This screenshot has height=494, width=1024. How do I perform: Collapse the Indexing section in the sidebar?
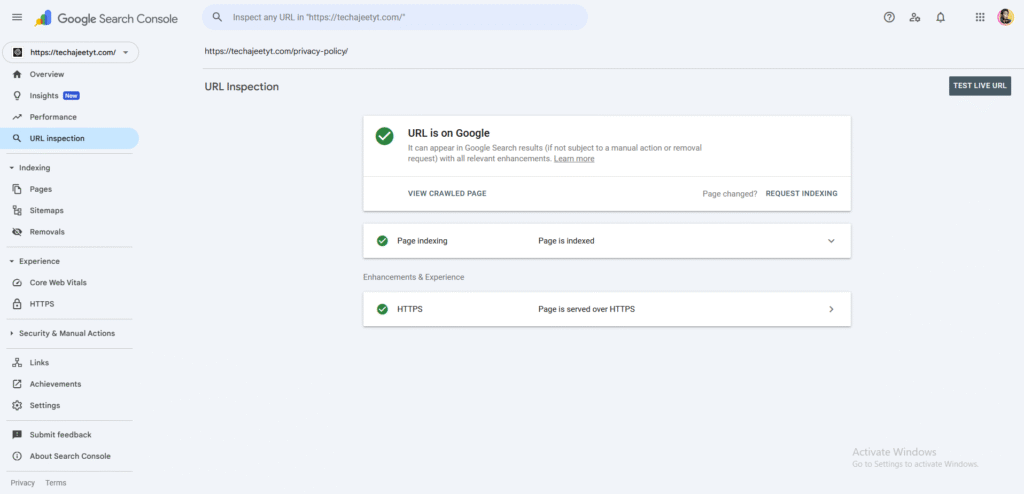coord(11,168)
